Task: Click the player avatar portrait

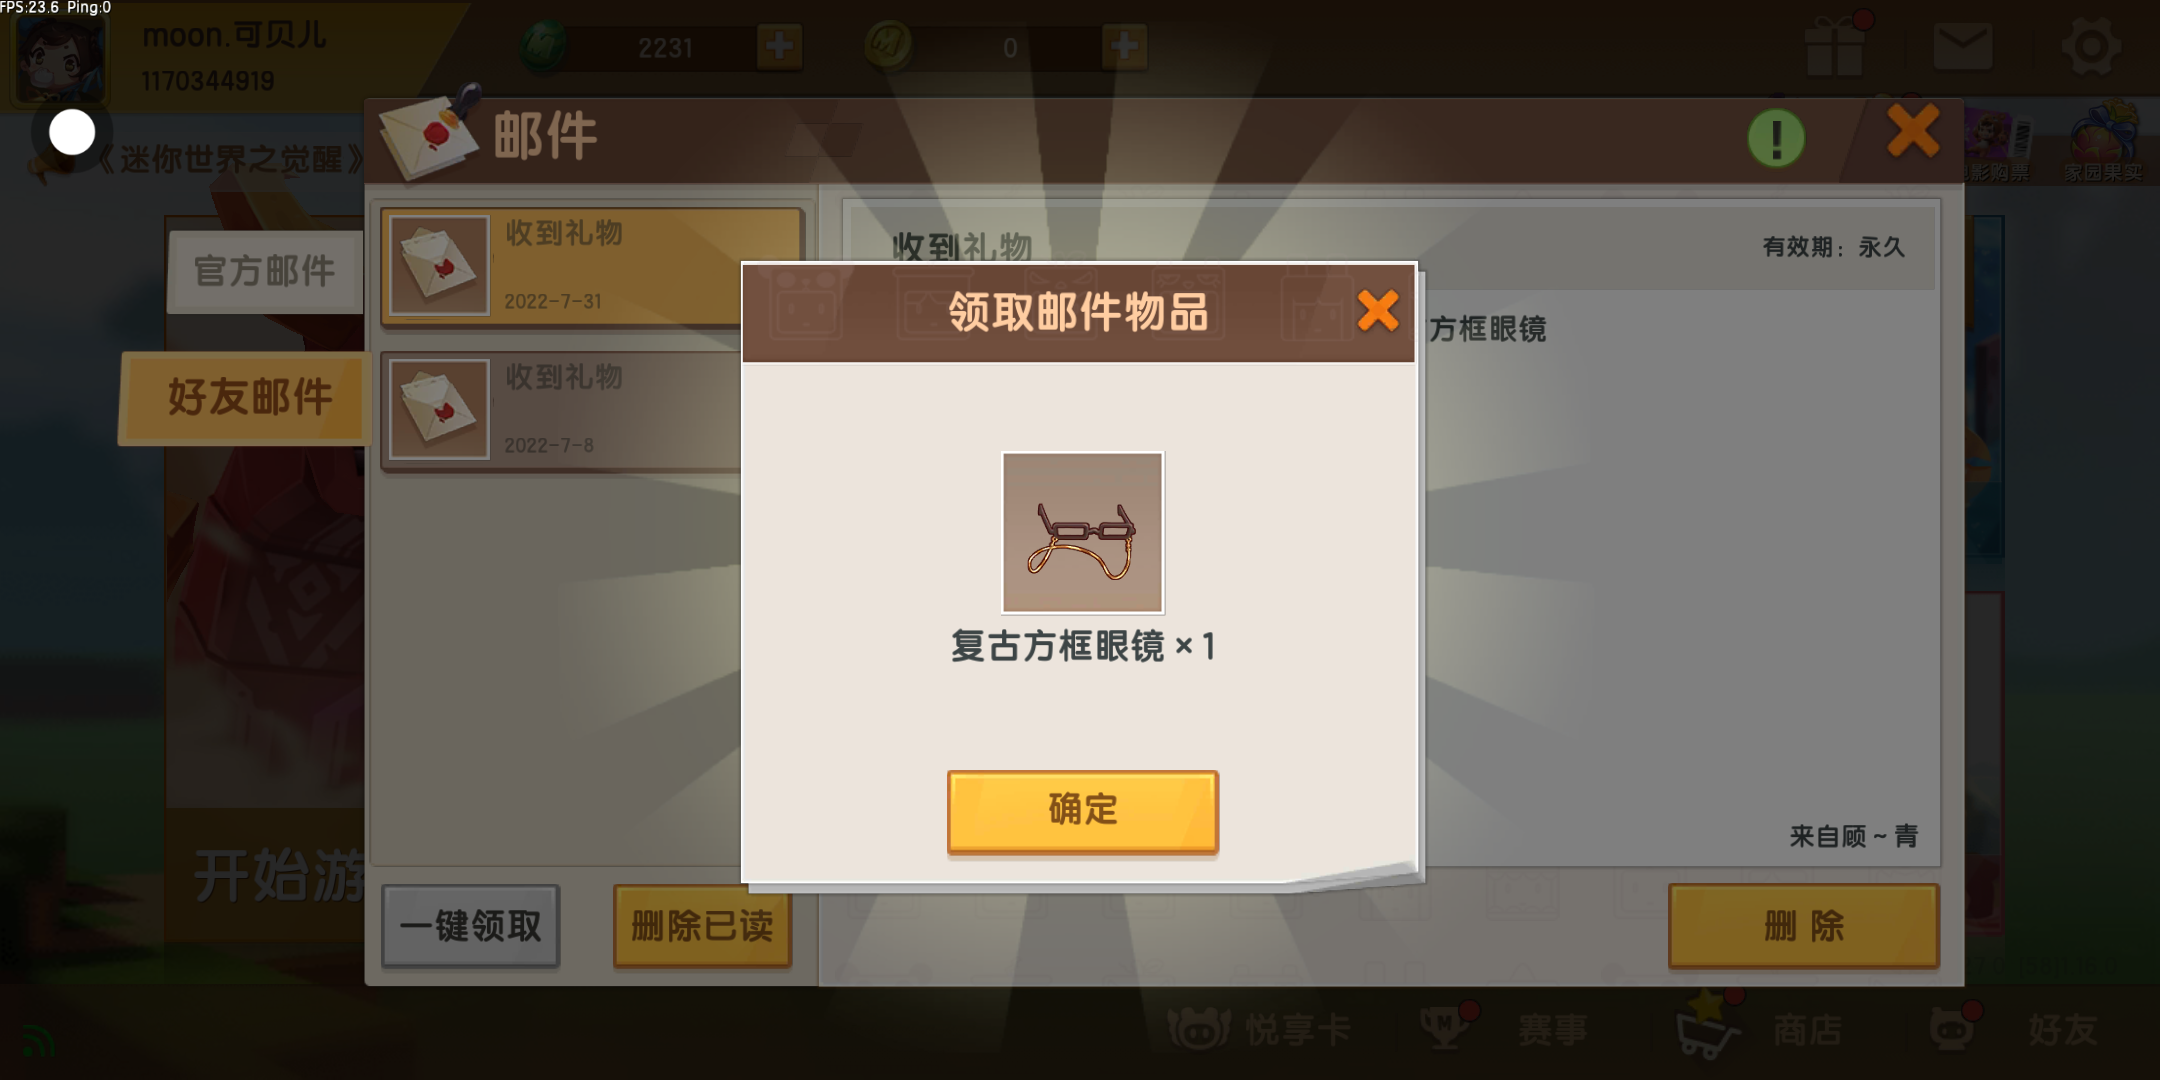Action: point(59,57)
